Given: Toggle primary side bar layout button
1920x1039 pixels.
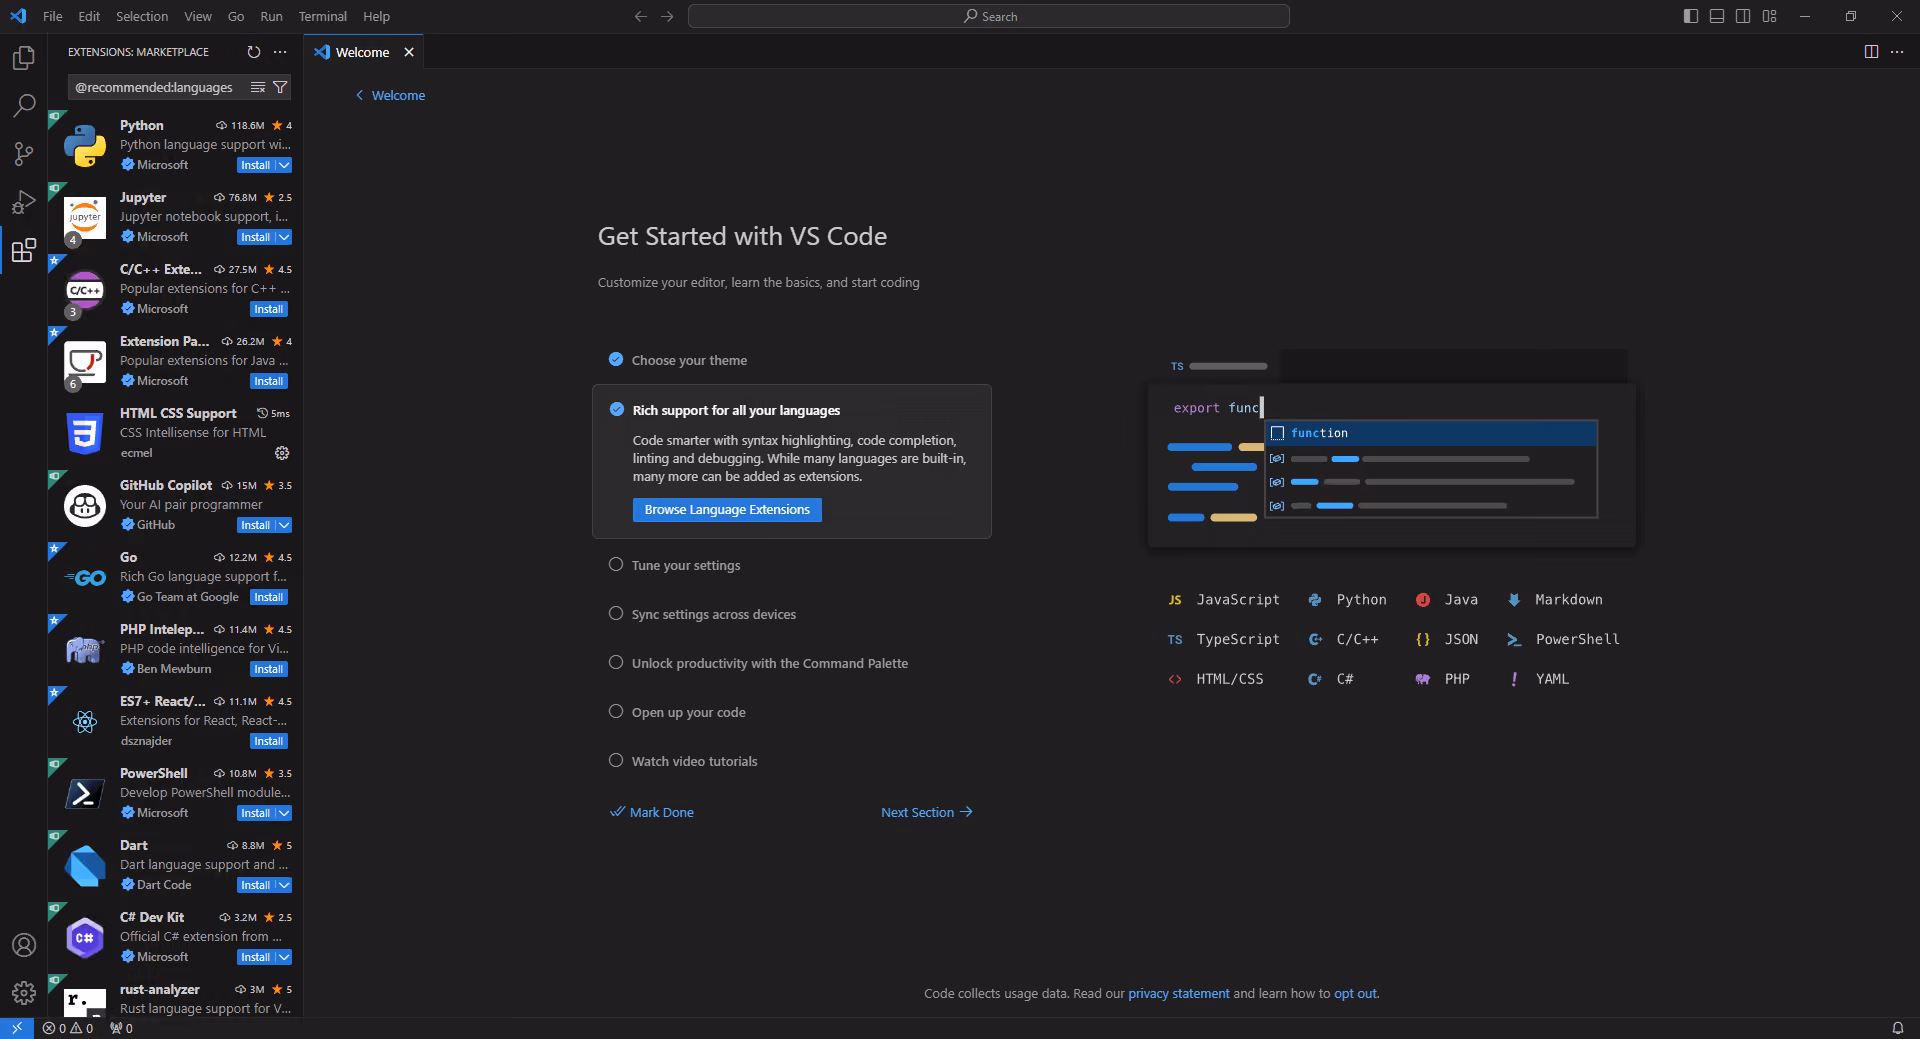Looking at the screenshot, I should click(1691, 16).
